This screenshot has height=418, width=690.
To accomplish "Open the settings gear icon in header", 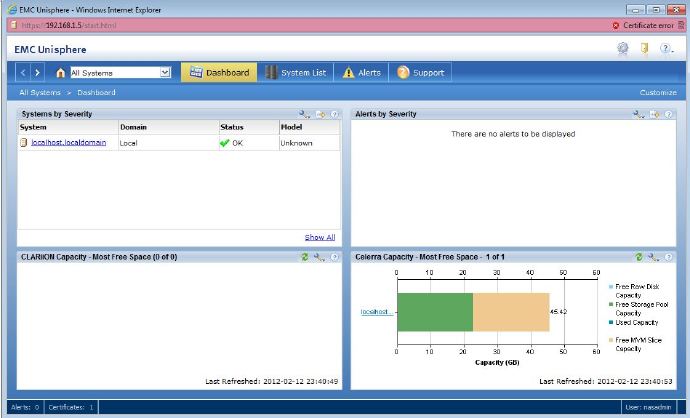I will tap(623, 48).
